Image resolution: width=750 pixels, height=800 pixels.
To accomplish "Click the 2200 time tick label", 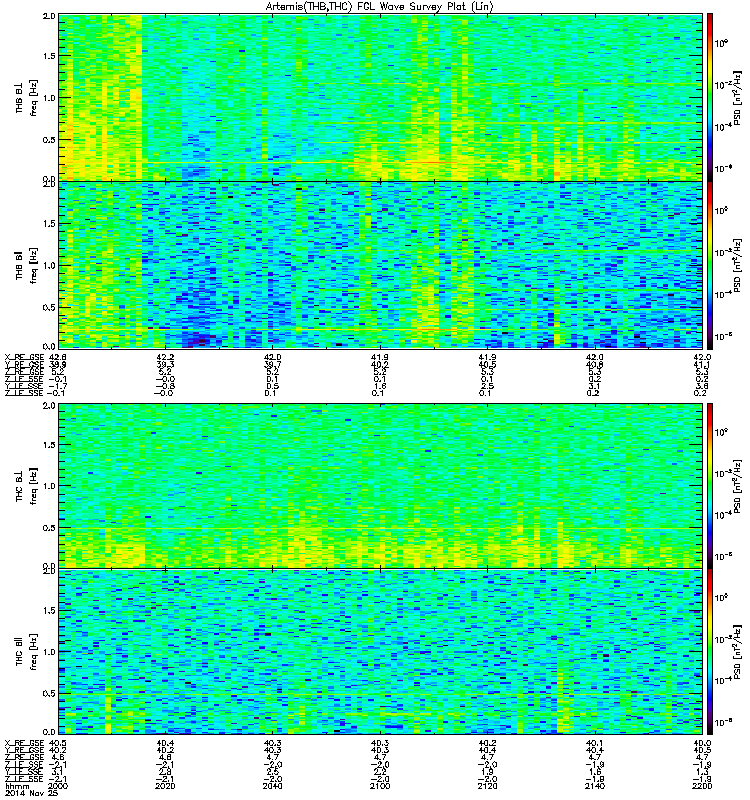I will coord(703,786).
